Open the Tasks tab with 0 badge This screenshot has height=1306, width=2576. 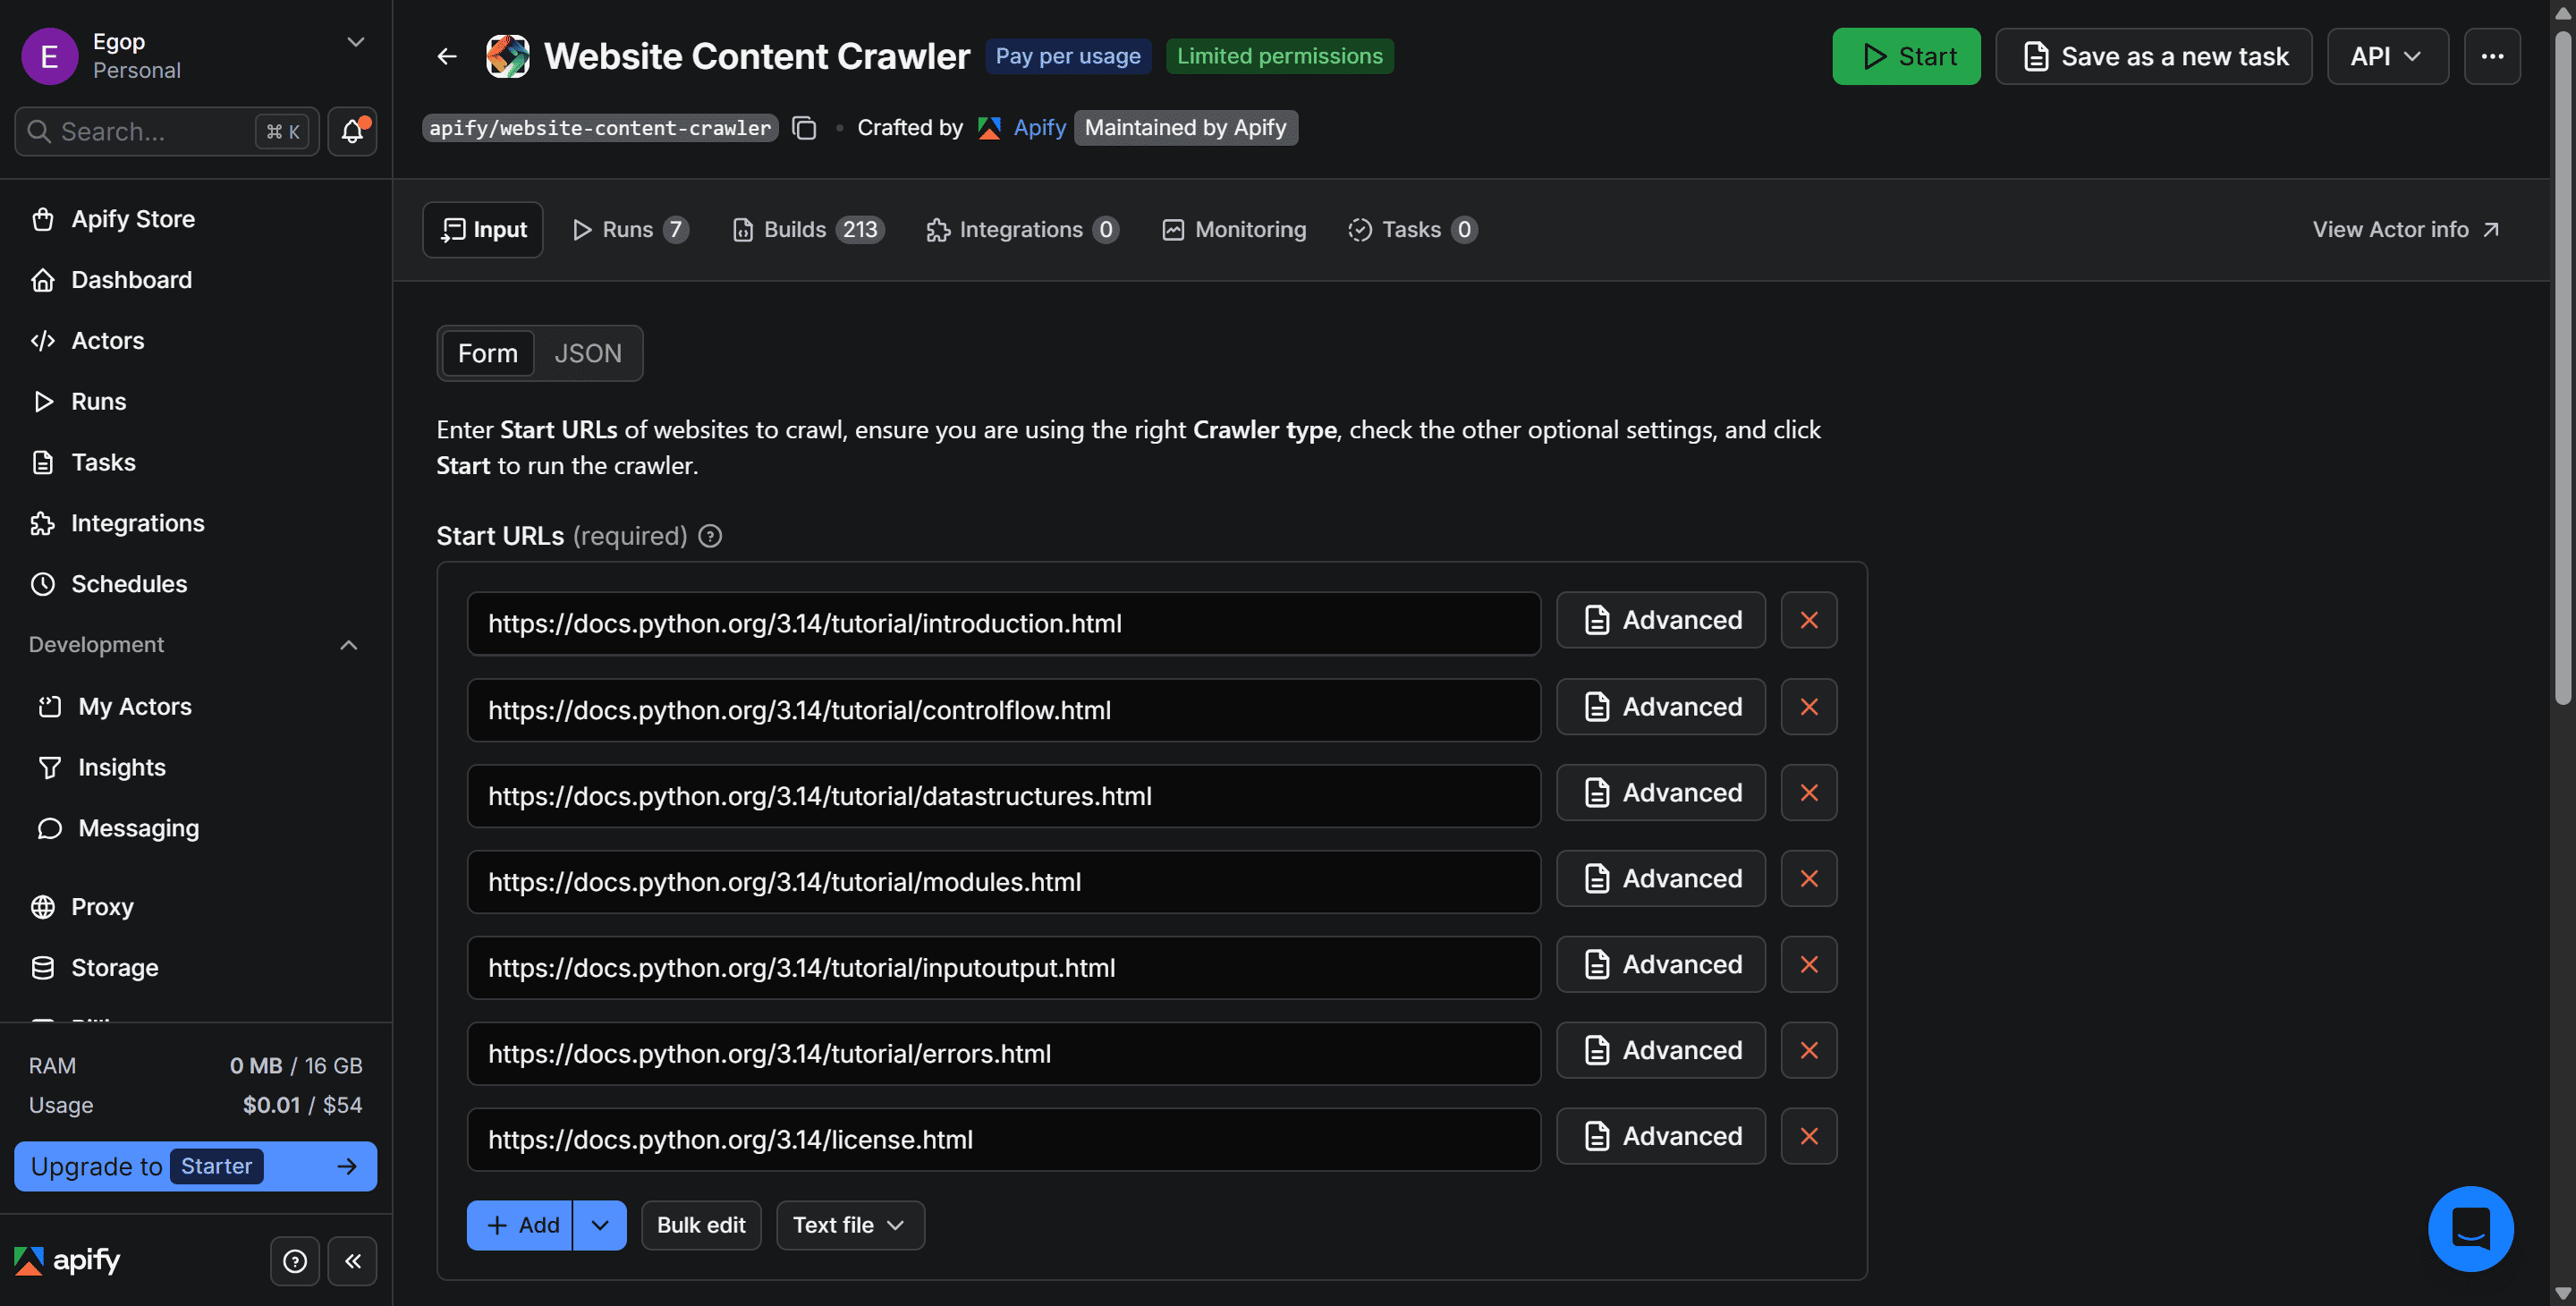[1412, 230]
